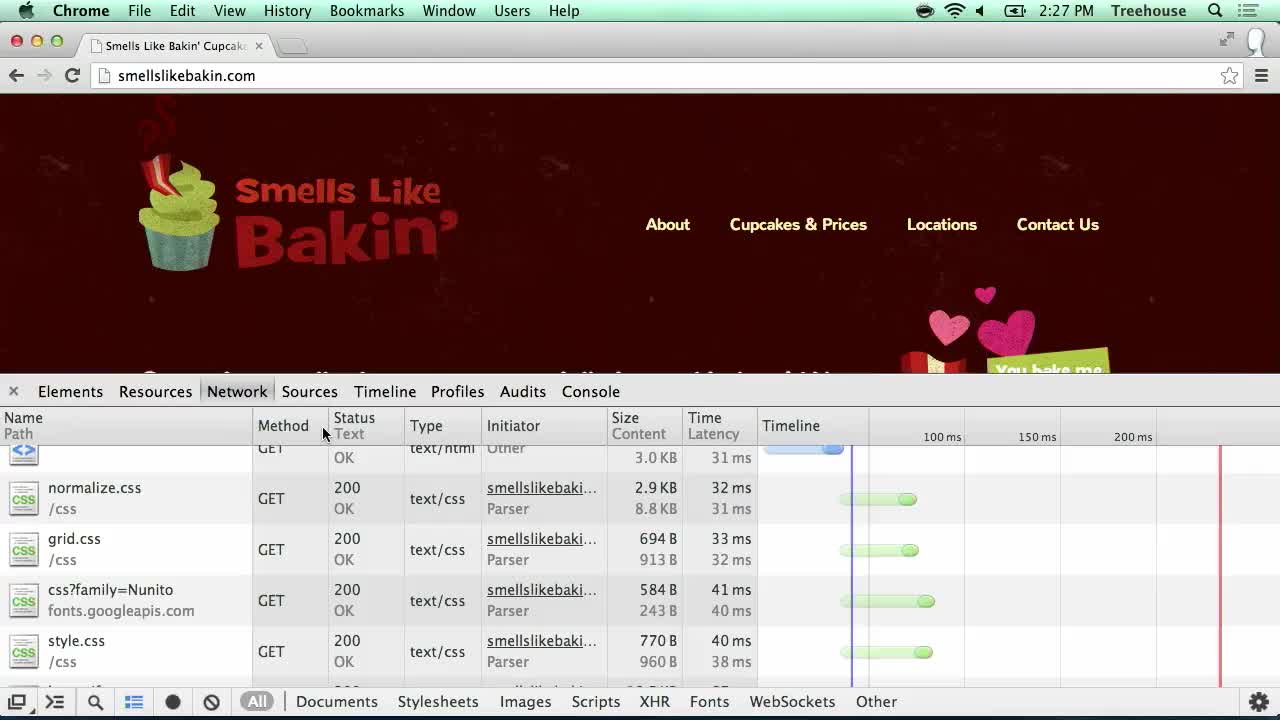This screenshot has height=720, width=1280.
Task: Open DevTools settings gear
Action: [x=1259, y=702]
